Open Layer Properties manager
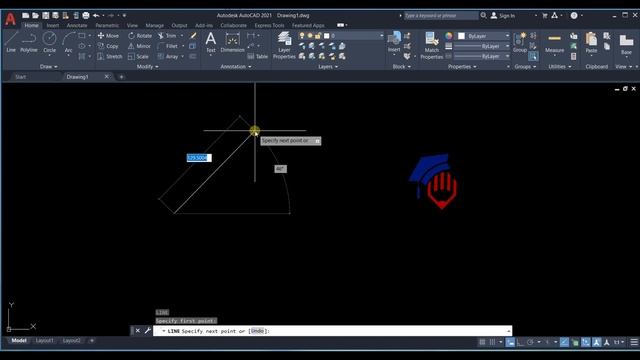The height and width of the screenshot is (360, 640). (x=284, y=46)
